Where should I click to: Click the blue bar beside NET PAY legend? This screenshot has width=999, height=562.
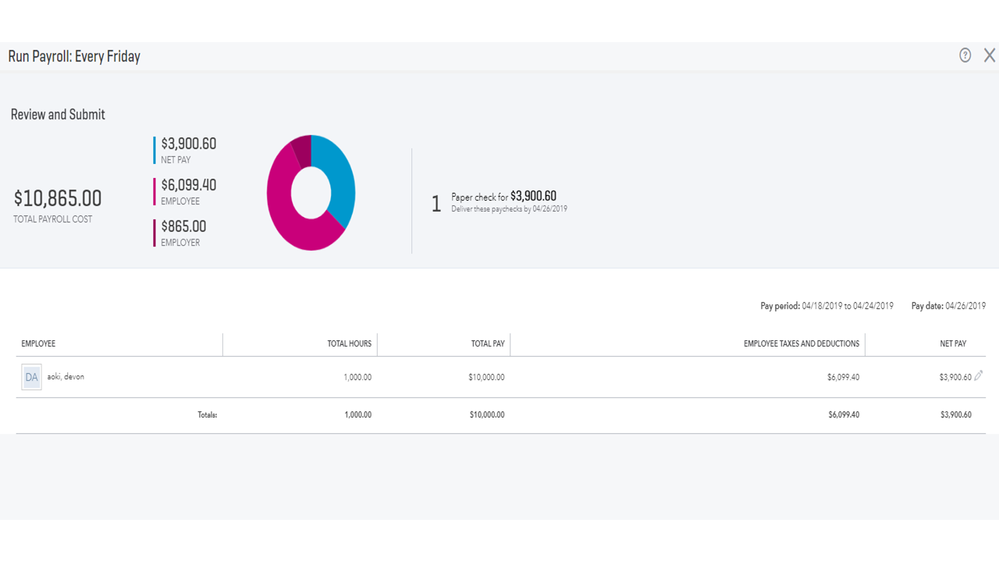point(154,150)
